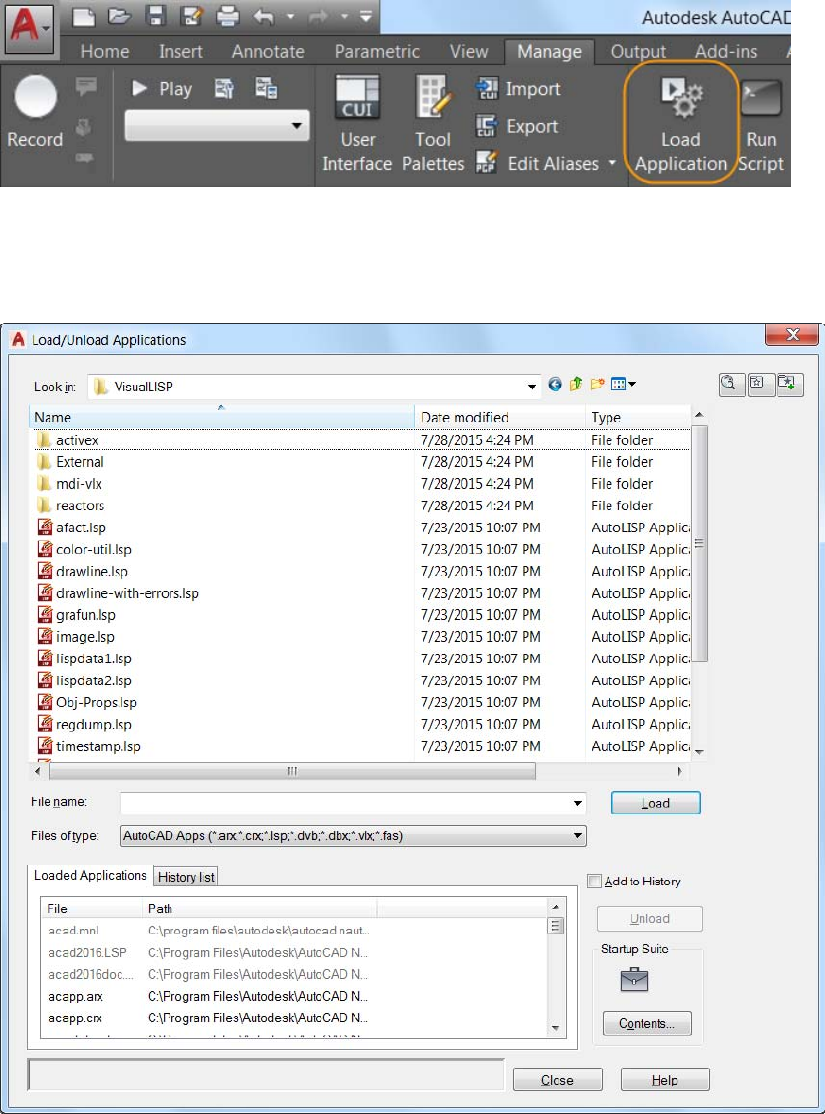Click the Locate favorites star folder button
Screen dimensions: 825x1114
(x=760, y=384)
